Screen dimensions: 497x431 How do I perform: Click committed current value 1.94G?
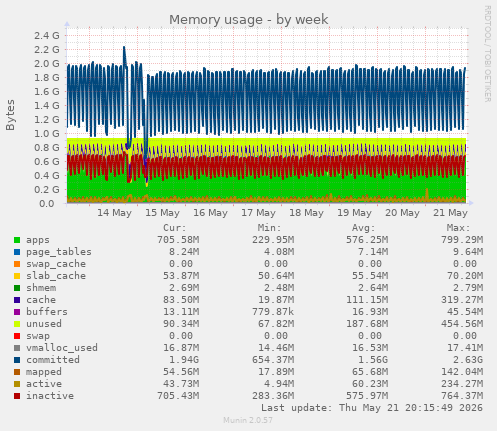coord(181,360)
